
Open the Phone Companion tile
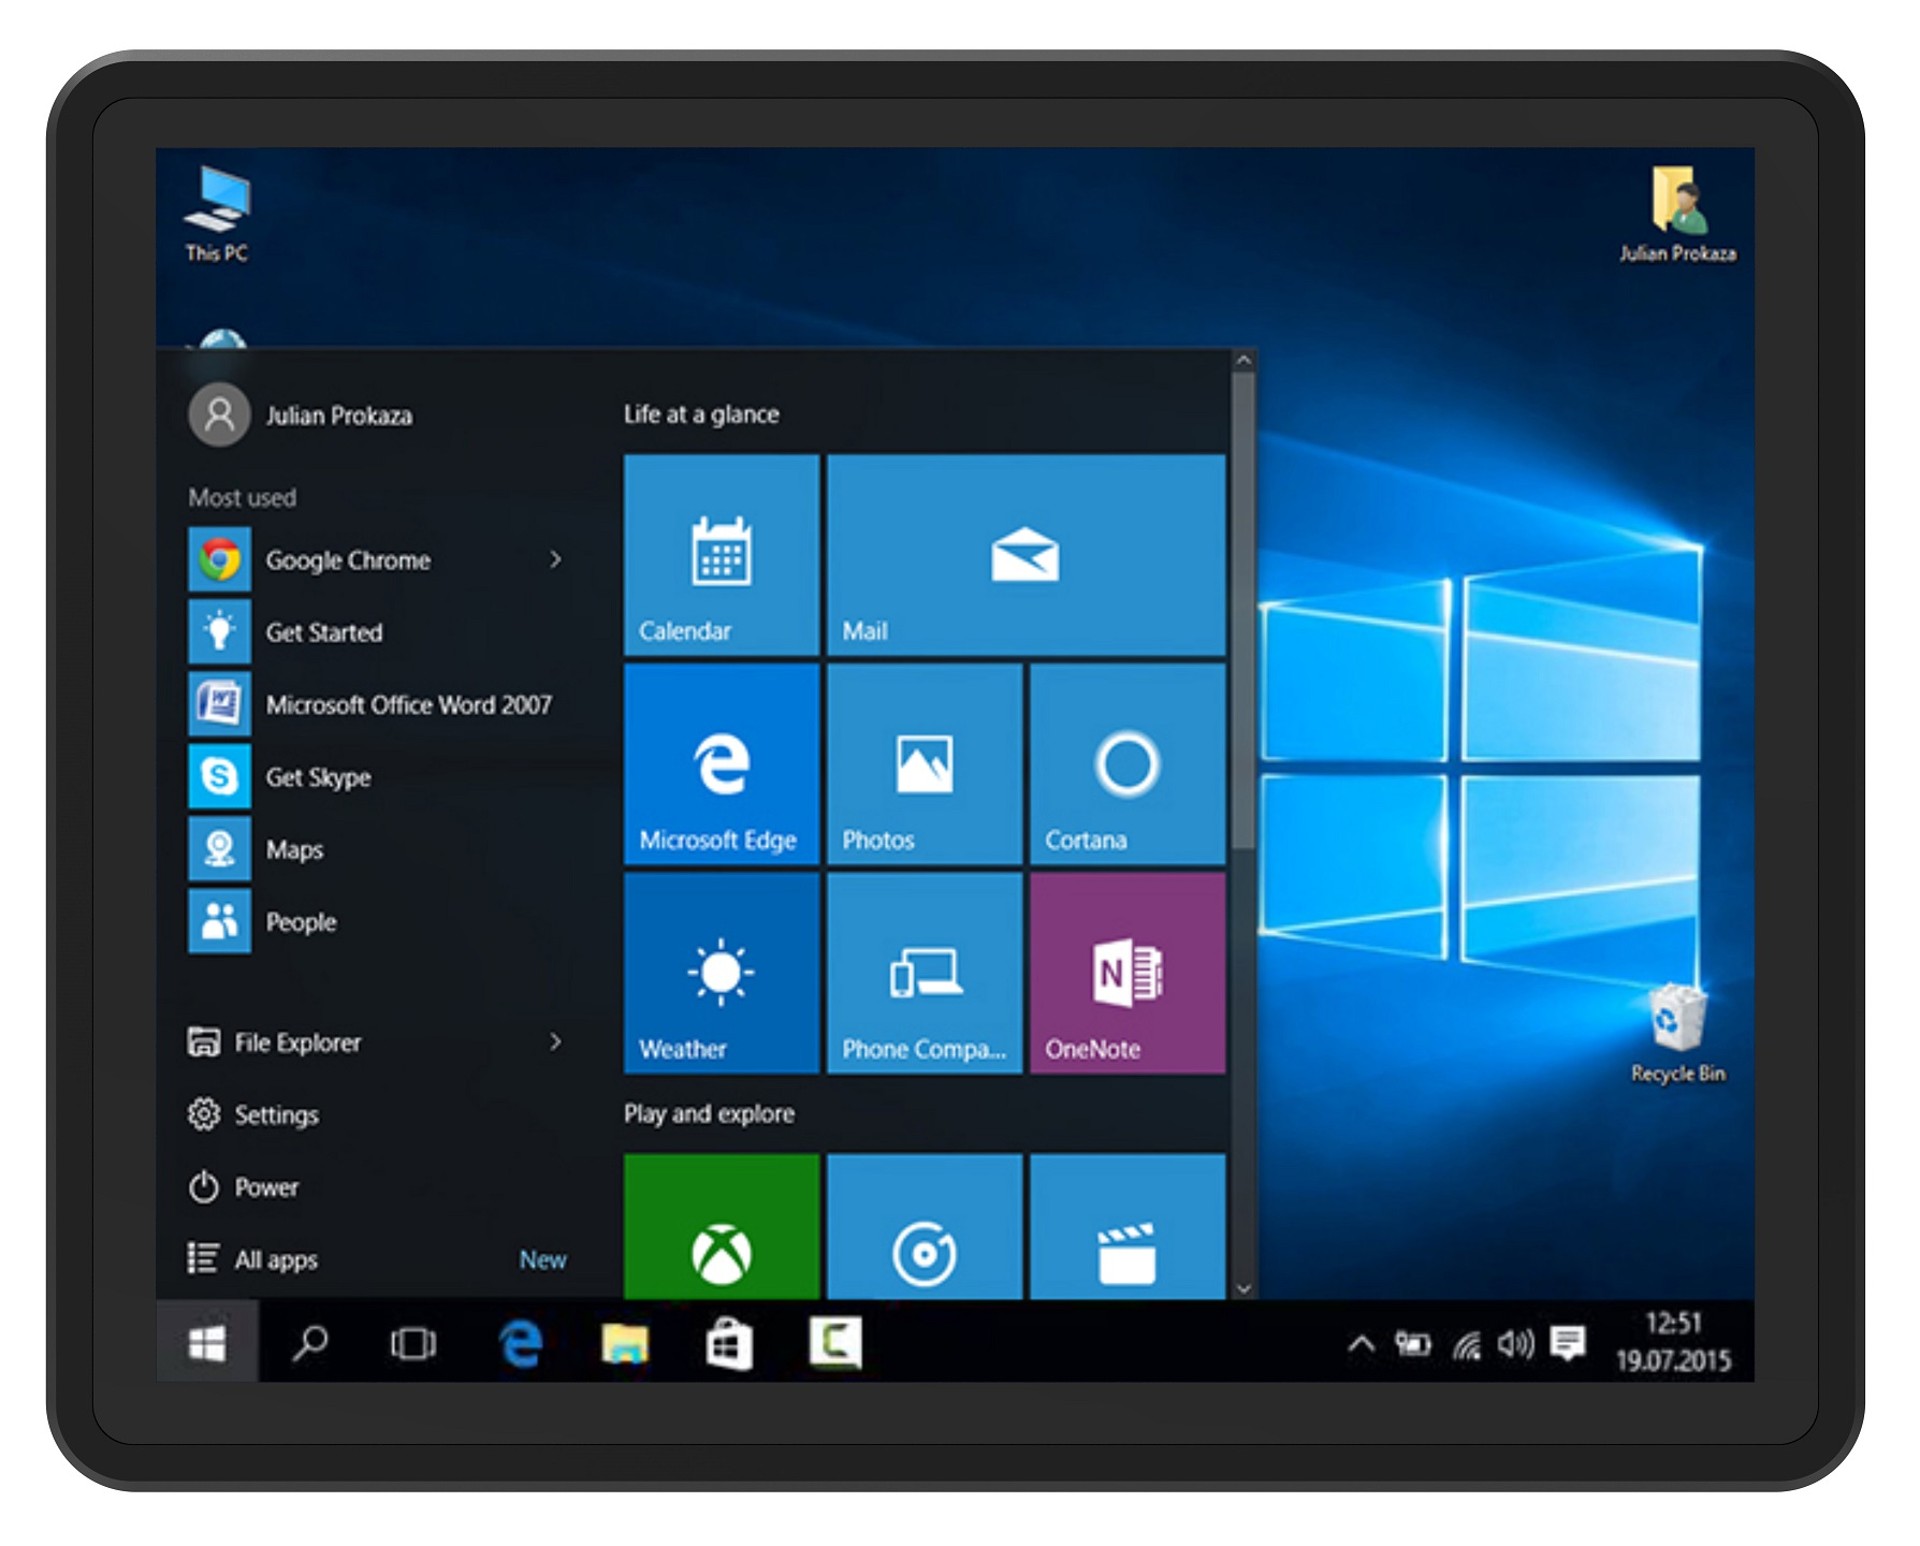[924, 973]
